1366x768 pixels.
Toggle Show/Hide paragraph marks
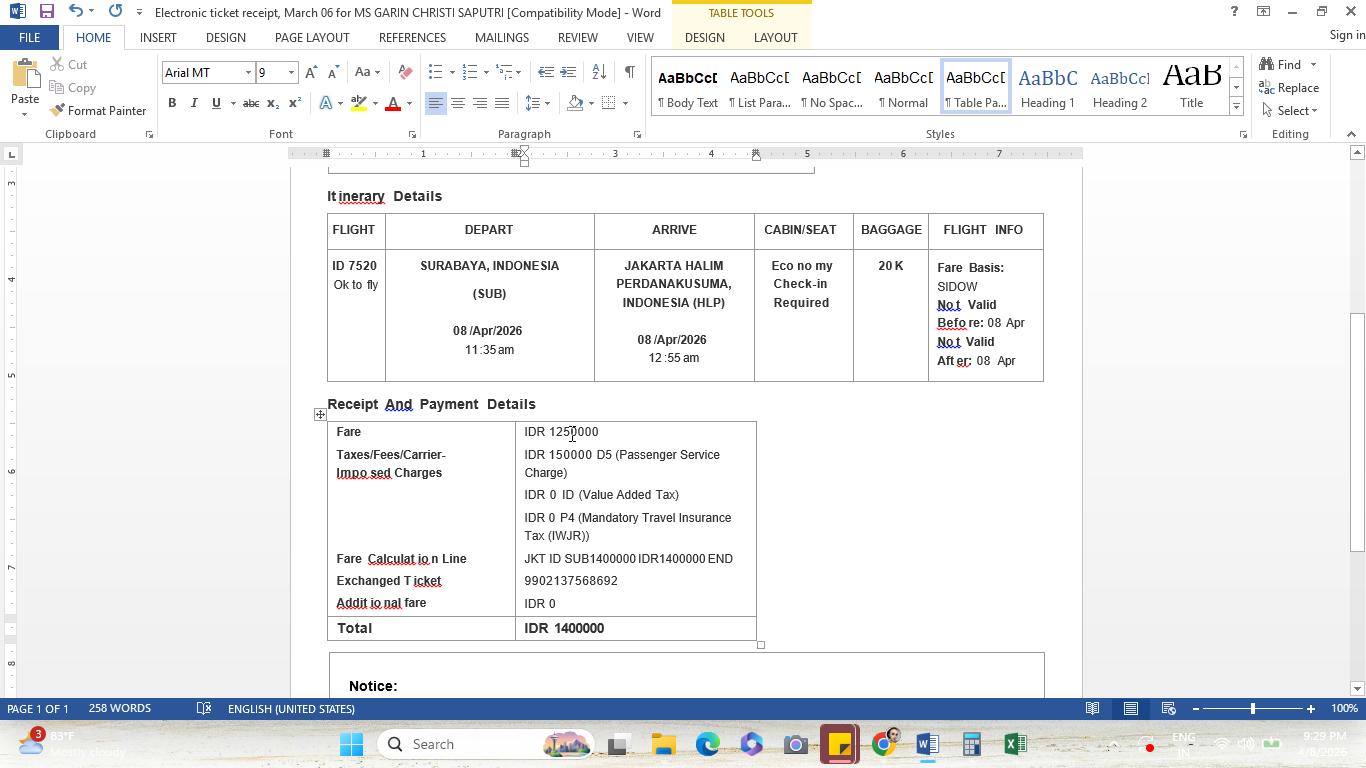[x=629, y=72]
